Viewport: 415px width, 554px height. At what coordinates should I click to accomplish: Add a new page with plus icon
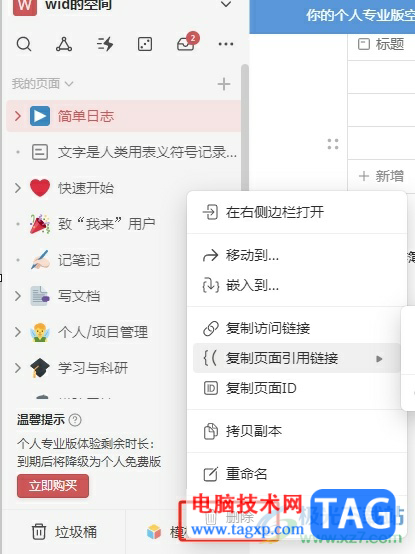[x=224, y=84]
